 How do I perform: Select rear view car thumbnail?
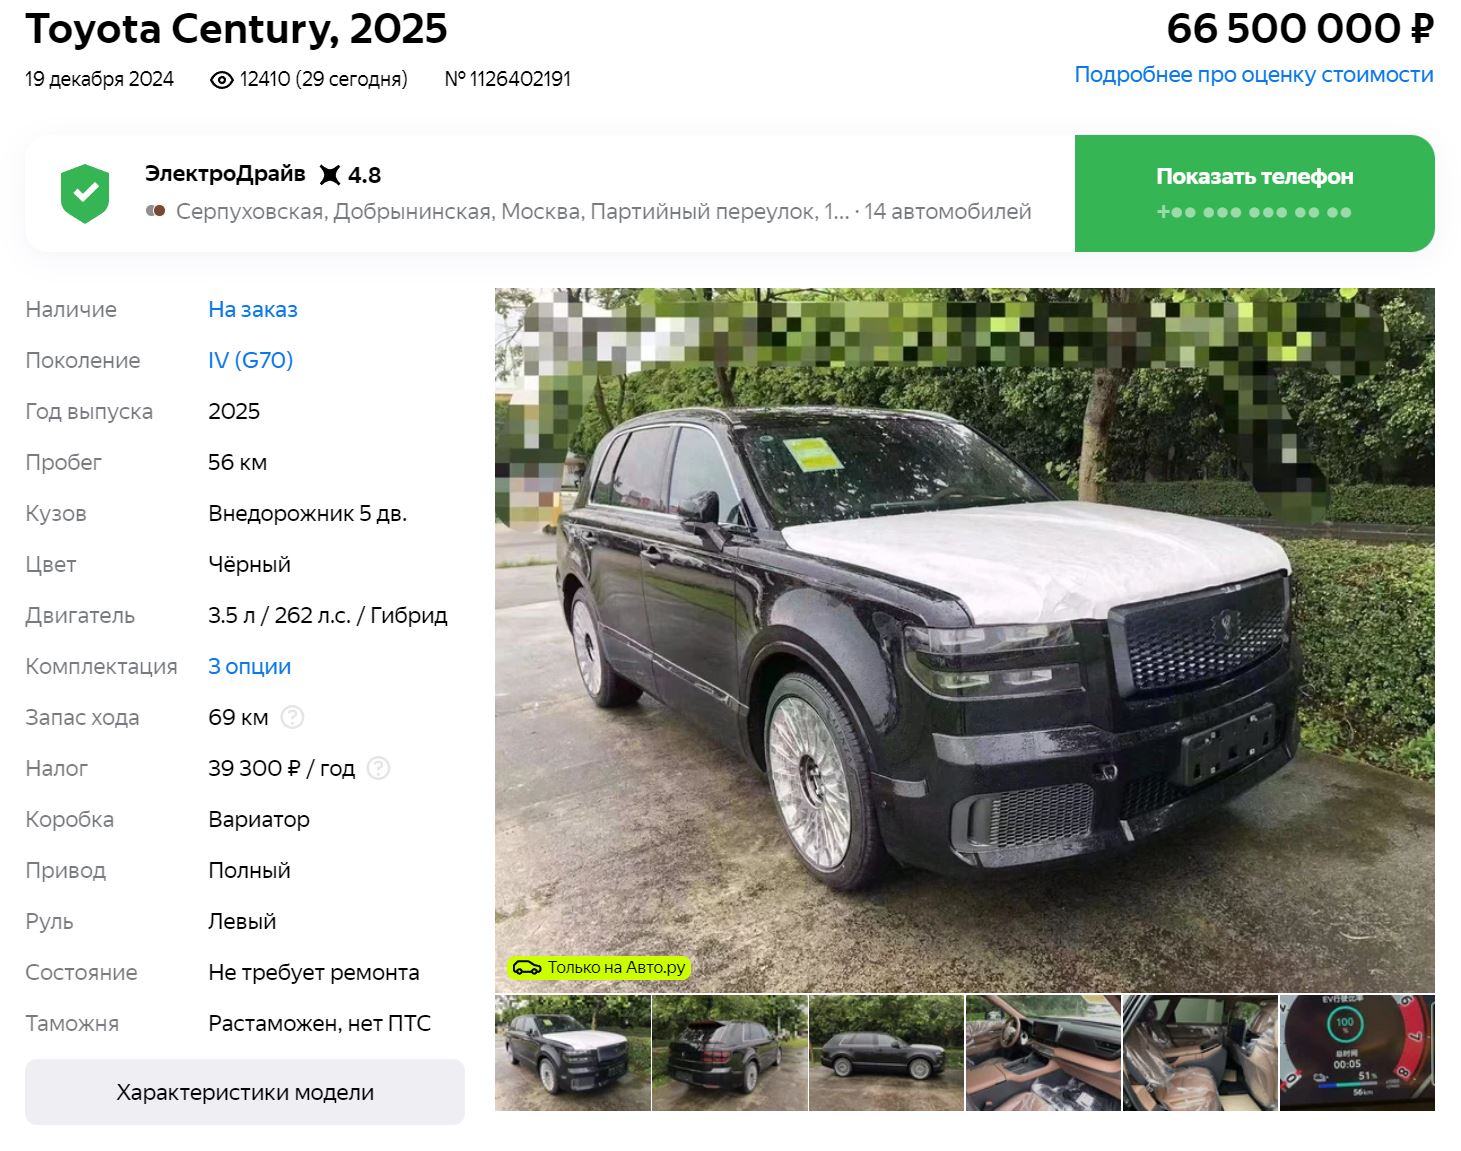730,1053
